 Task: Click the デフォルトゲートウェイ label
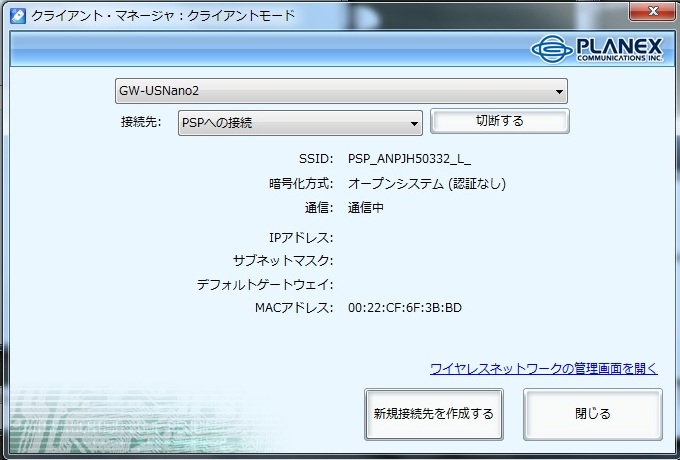[265, 285]
